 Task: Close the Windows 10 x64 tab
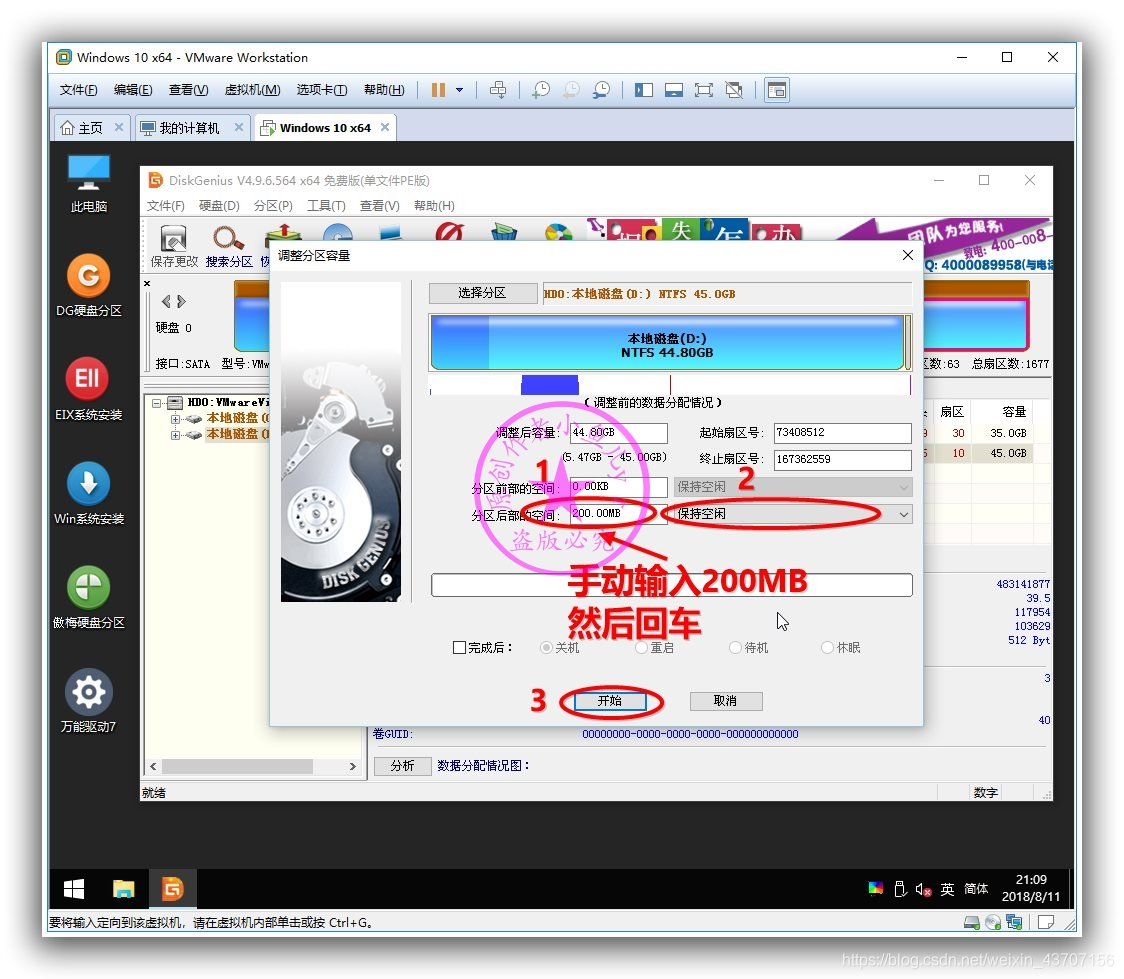[385, 127]
